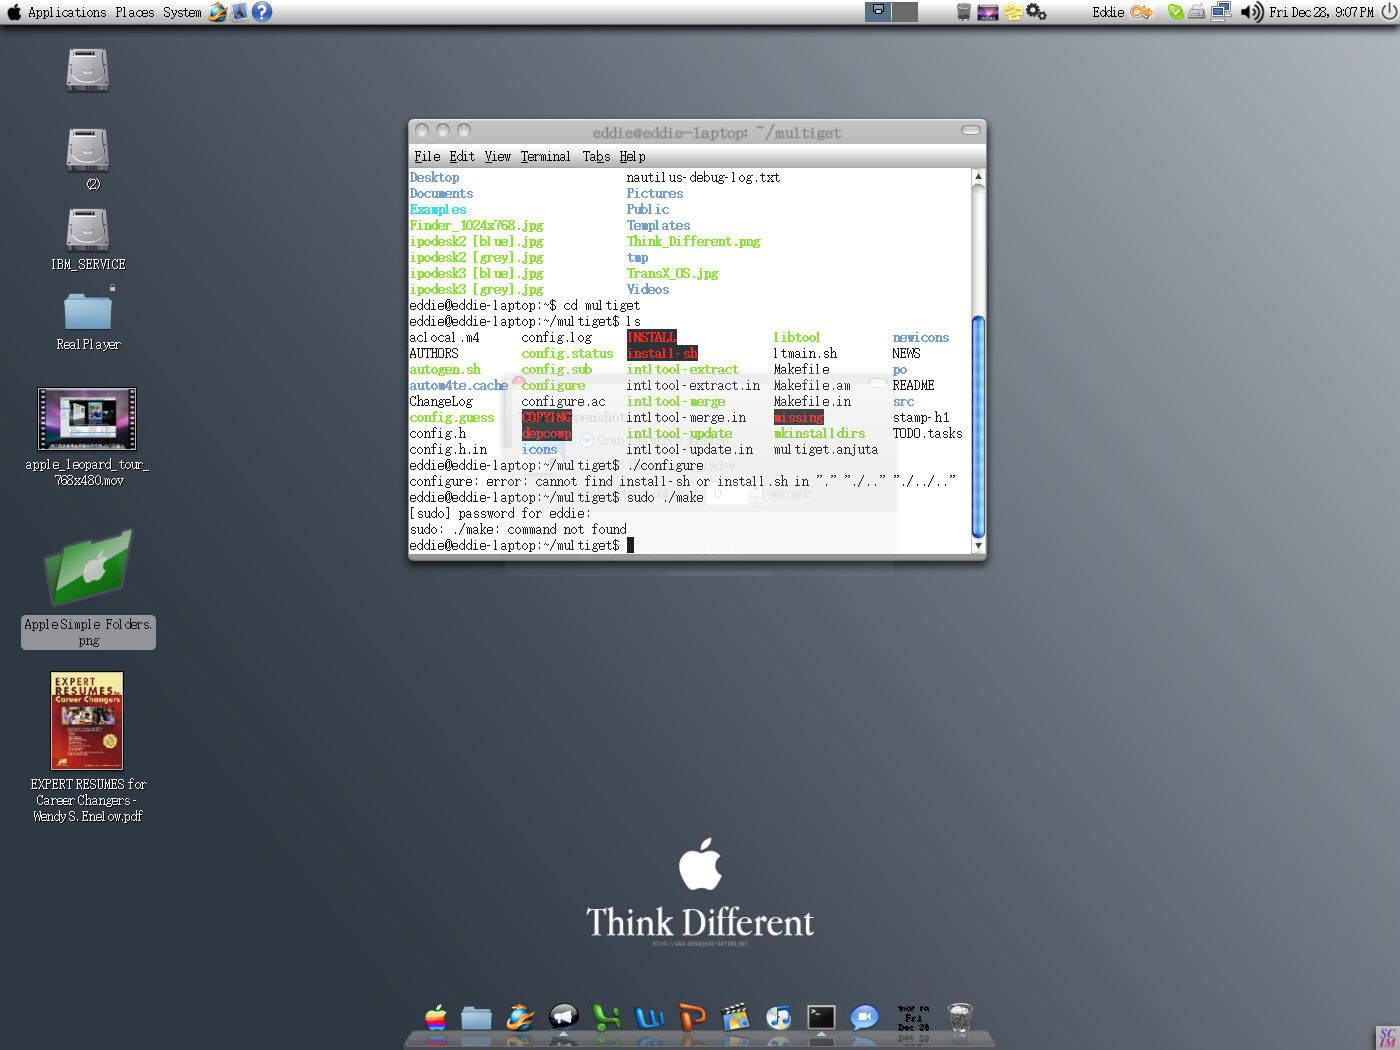Click the terminal scrollbar up arrow
The width and height of the screenshot is (1400, 1050).
click(x=978, y=176)
